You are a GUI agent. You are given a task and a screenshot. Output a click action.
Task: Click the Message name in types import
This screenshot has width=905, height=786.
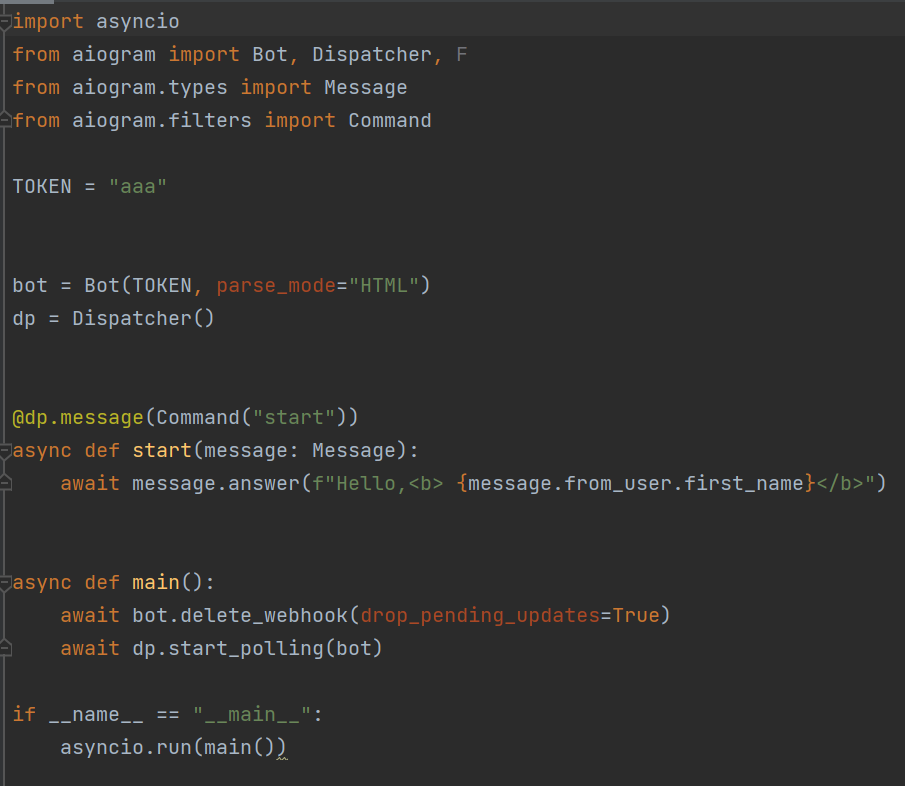click(365, 88)
